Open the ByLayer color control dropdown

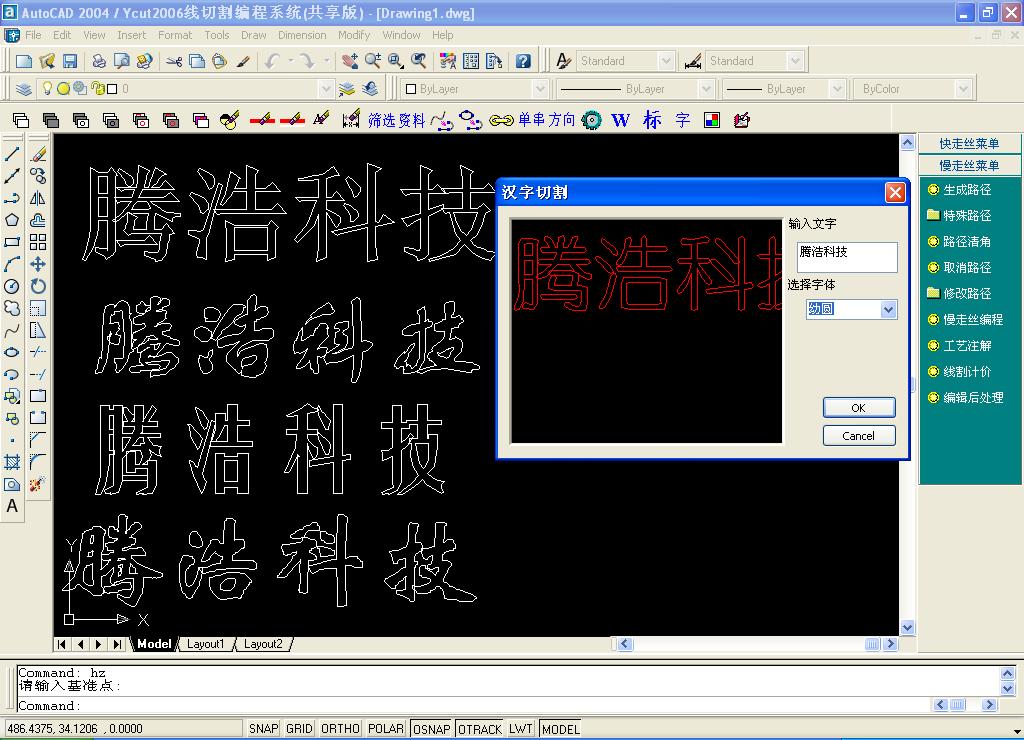[539, 89]
